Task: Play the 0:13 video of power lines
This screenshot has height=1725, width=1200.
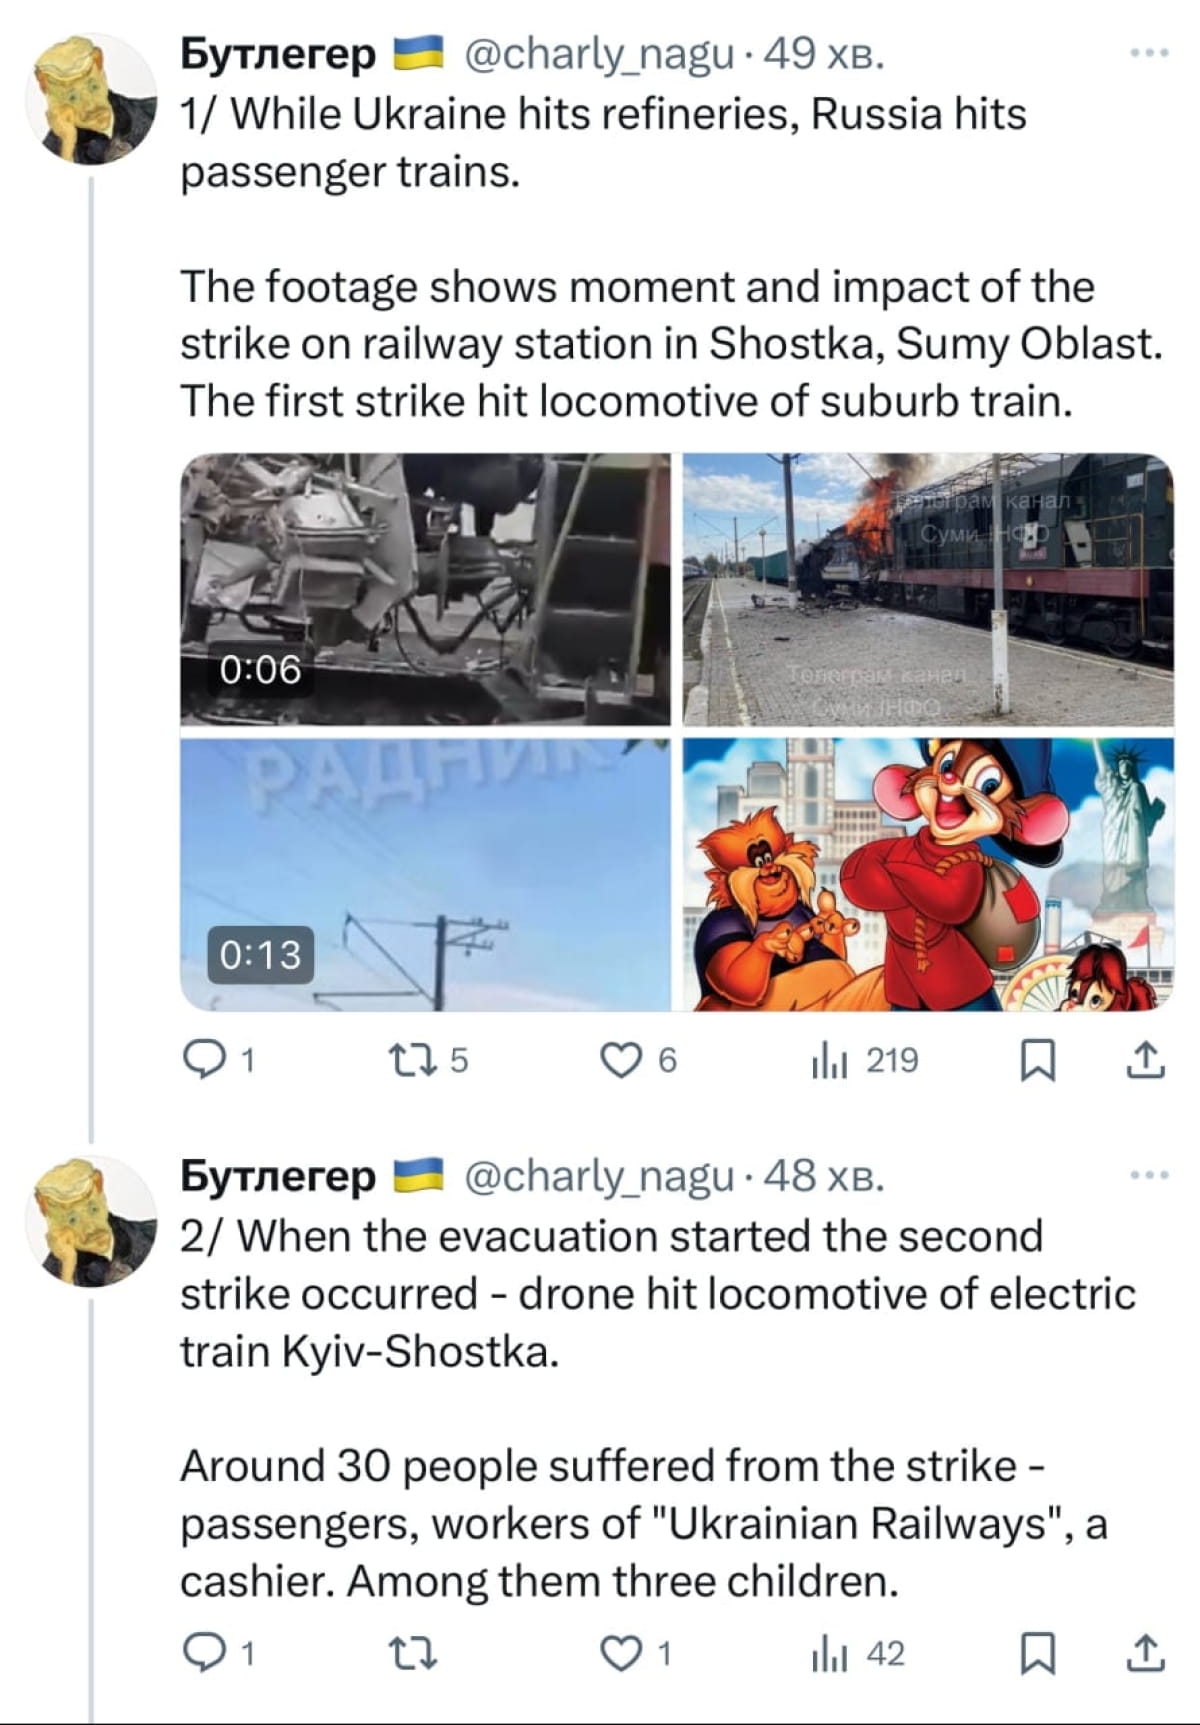Action: pos(425,874)
